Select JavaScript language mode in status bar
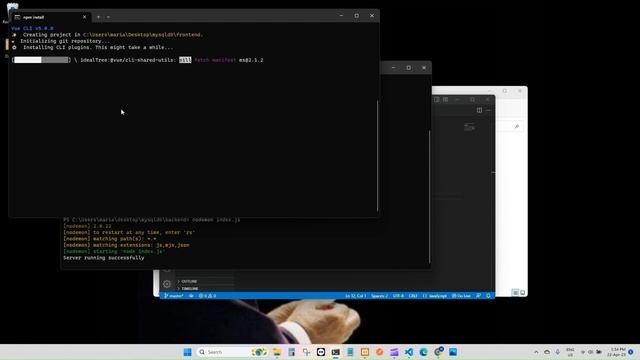 [x=435, y=296]
